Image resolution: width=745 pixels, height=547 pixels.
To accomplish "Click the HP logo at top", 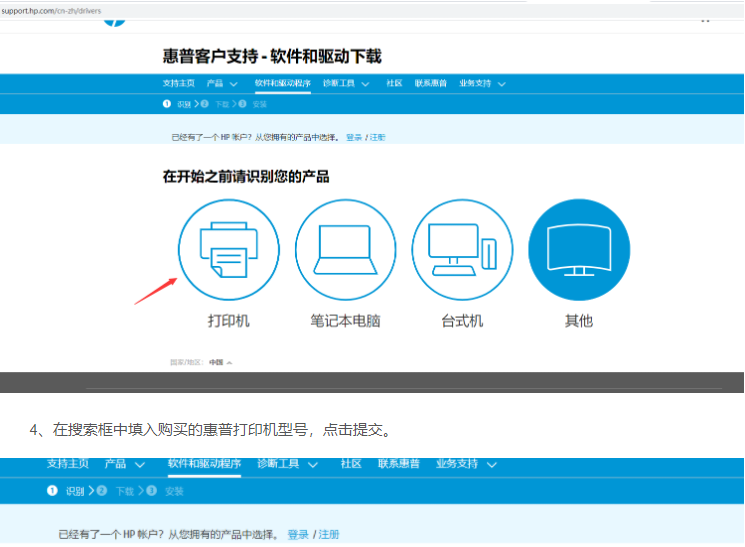I will pyautogui.click(x=115, y=22).
